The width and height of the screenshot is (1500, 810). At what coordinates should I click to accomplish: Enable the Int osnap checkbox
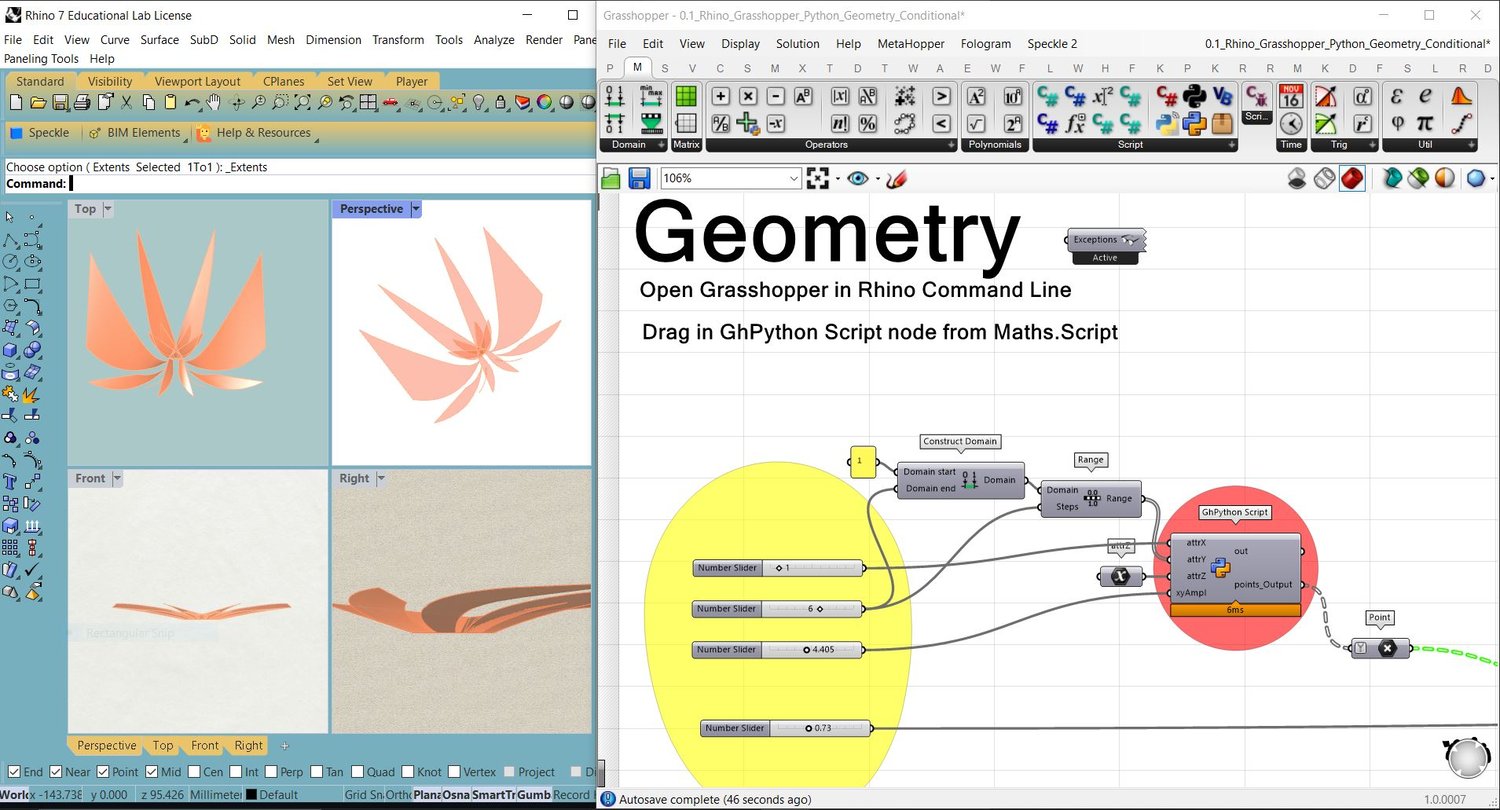click(x=235, y=772)
